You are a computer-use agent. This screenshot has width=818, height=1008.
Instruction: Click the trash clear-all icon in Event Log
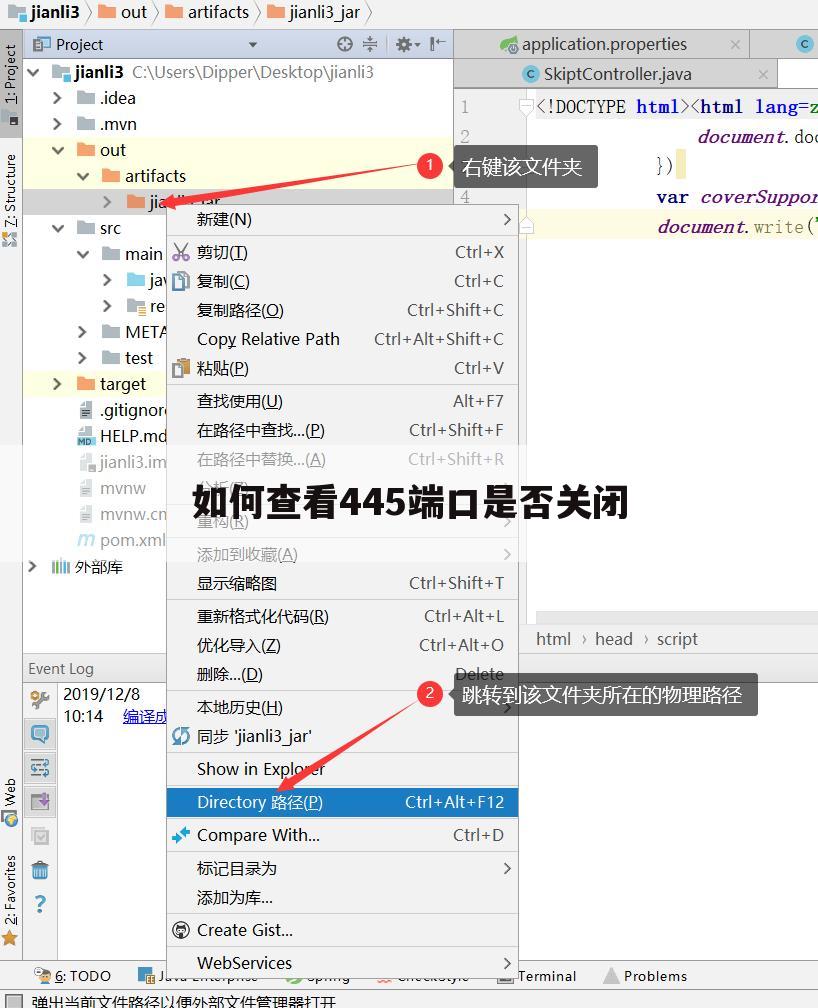click(40, 870)
